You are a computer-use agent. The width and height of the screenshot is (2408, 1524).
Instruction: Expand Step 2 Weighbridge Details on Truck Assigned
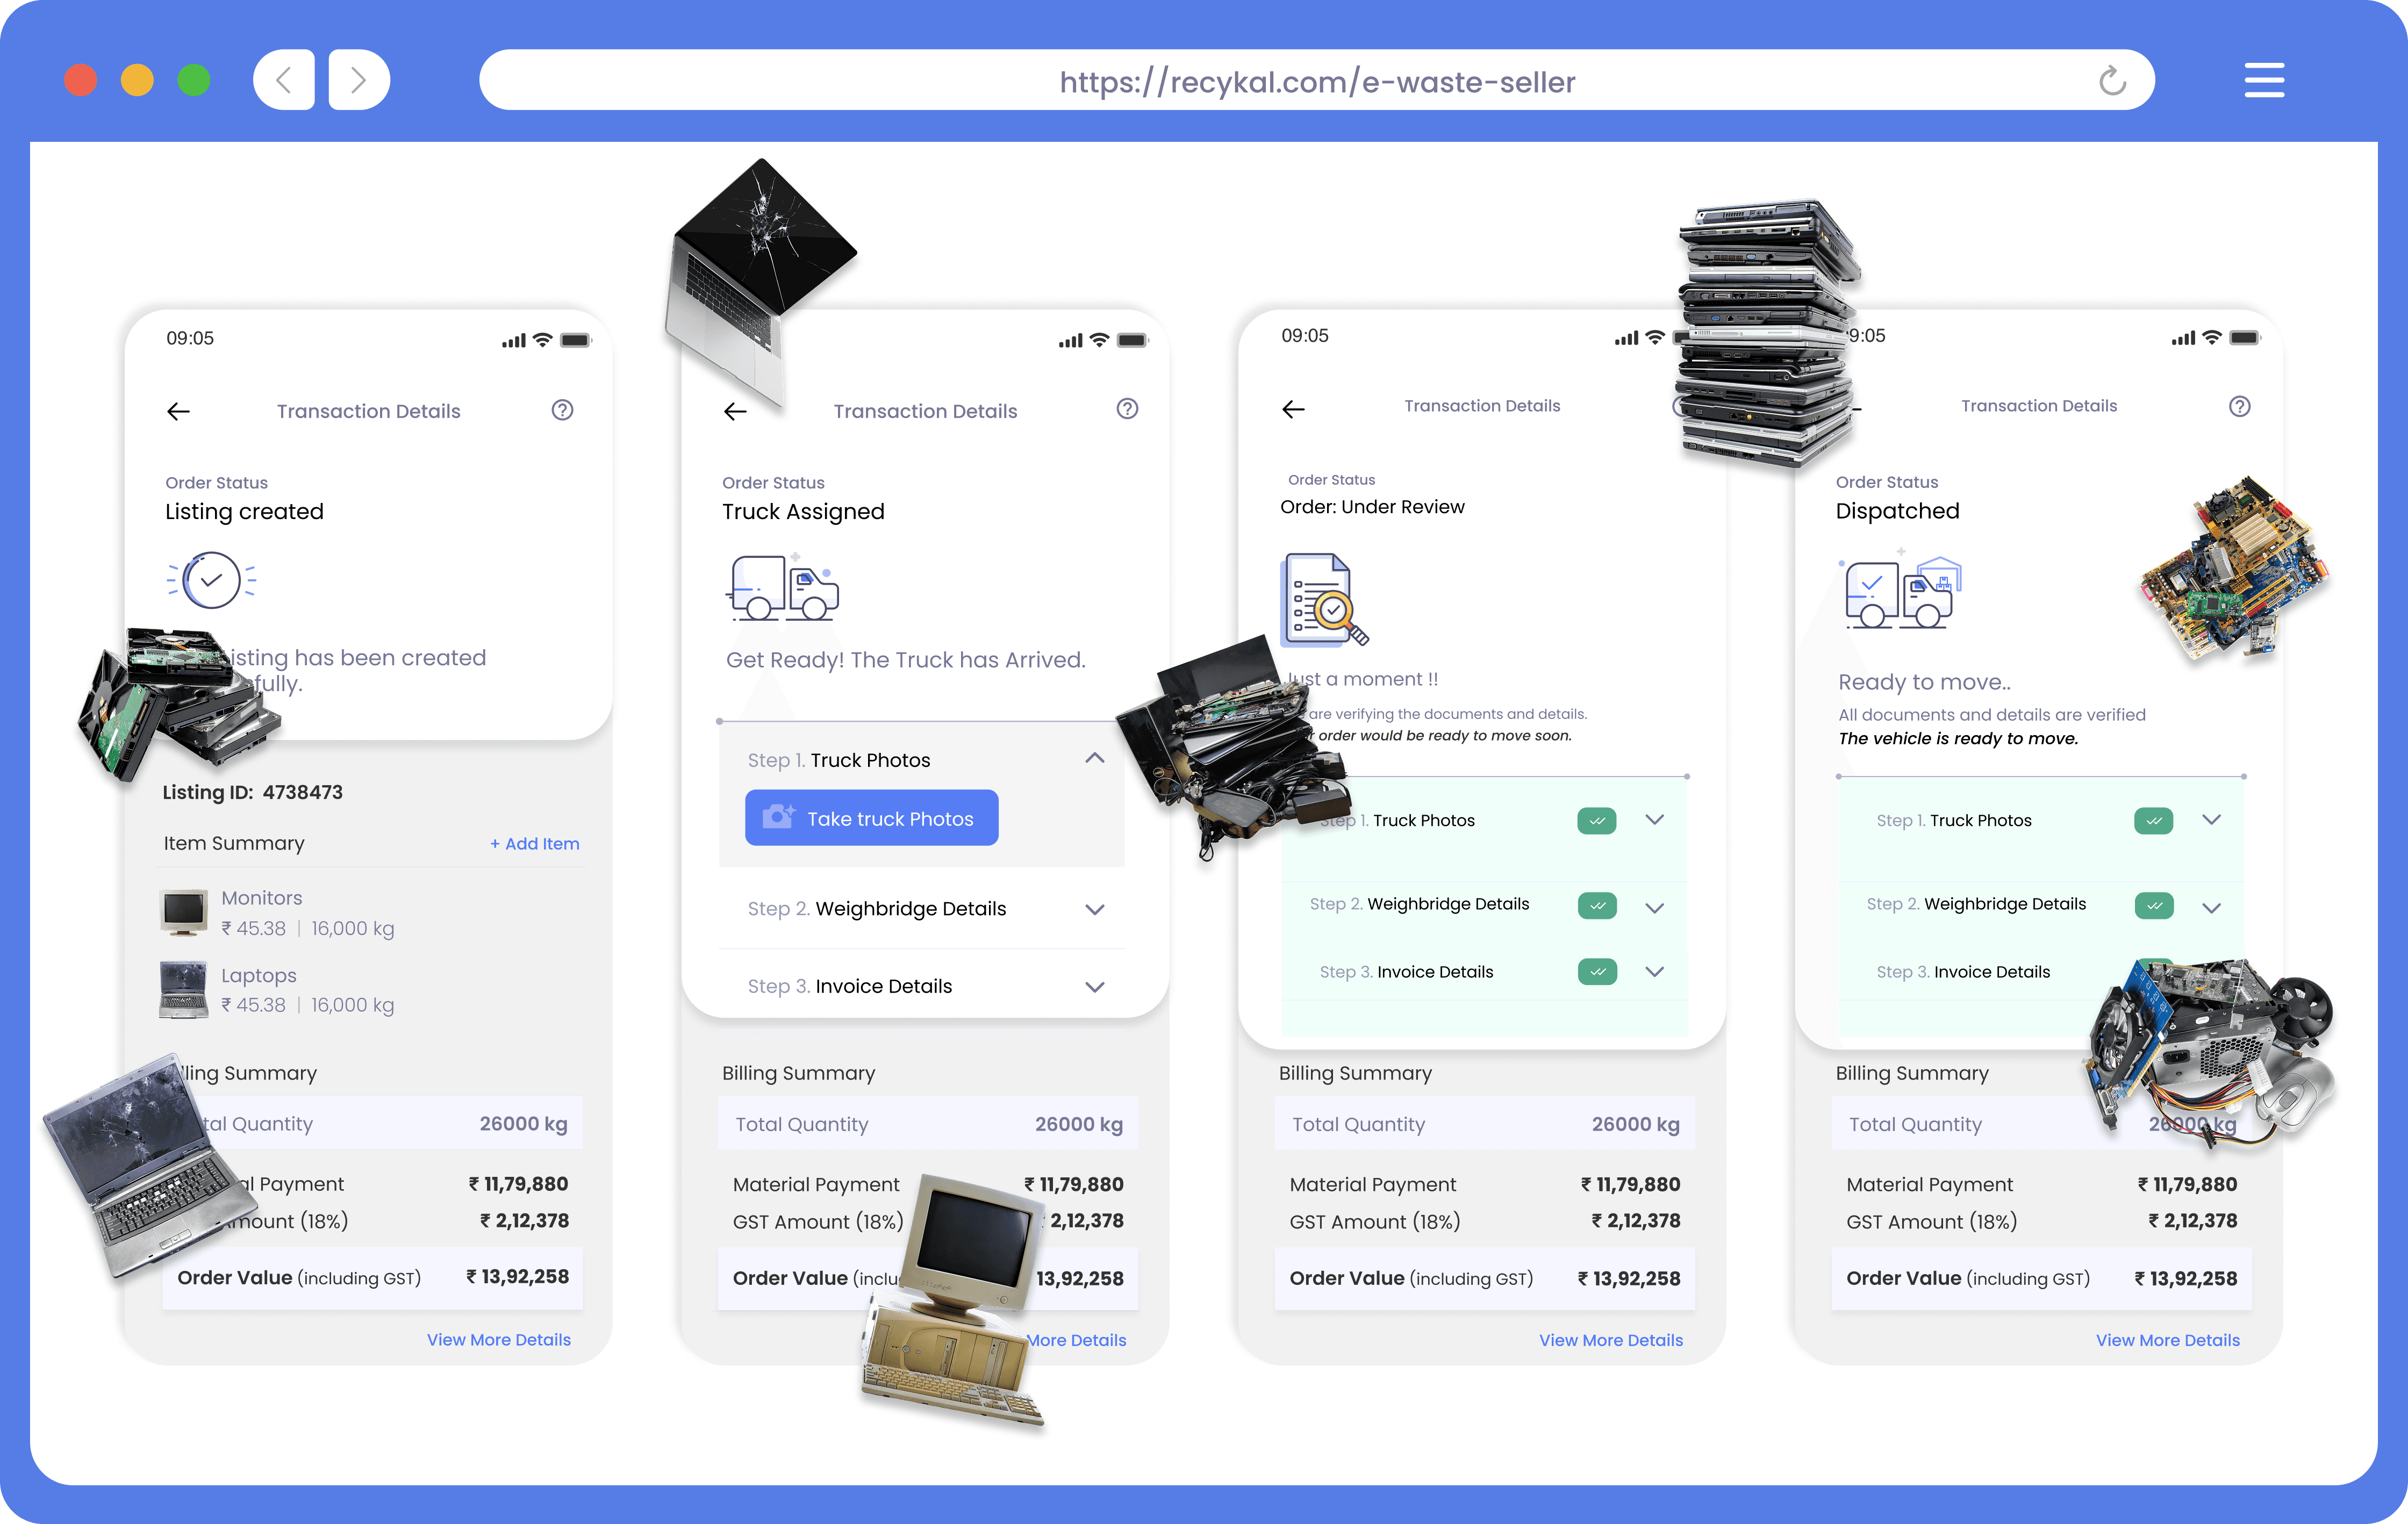1094,910
